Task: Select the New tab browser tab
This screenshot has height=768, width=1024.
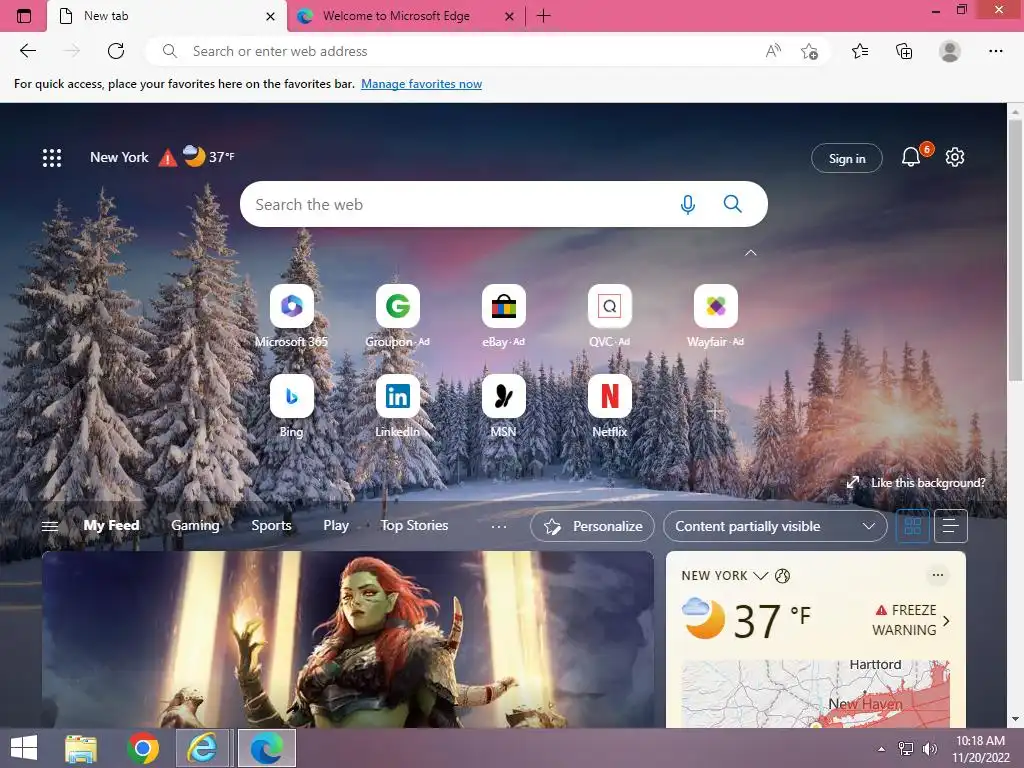Action: point(167,16)
